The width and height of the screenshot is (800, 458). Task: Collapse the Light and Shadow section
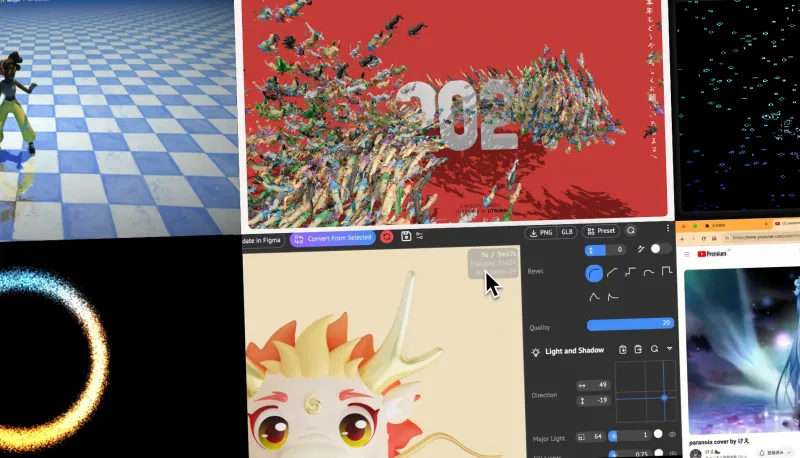click(x=669, y=349)
